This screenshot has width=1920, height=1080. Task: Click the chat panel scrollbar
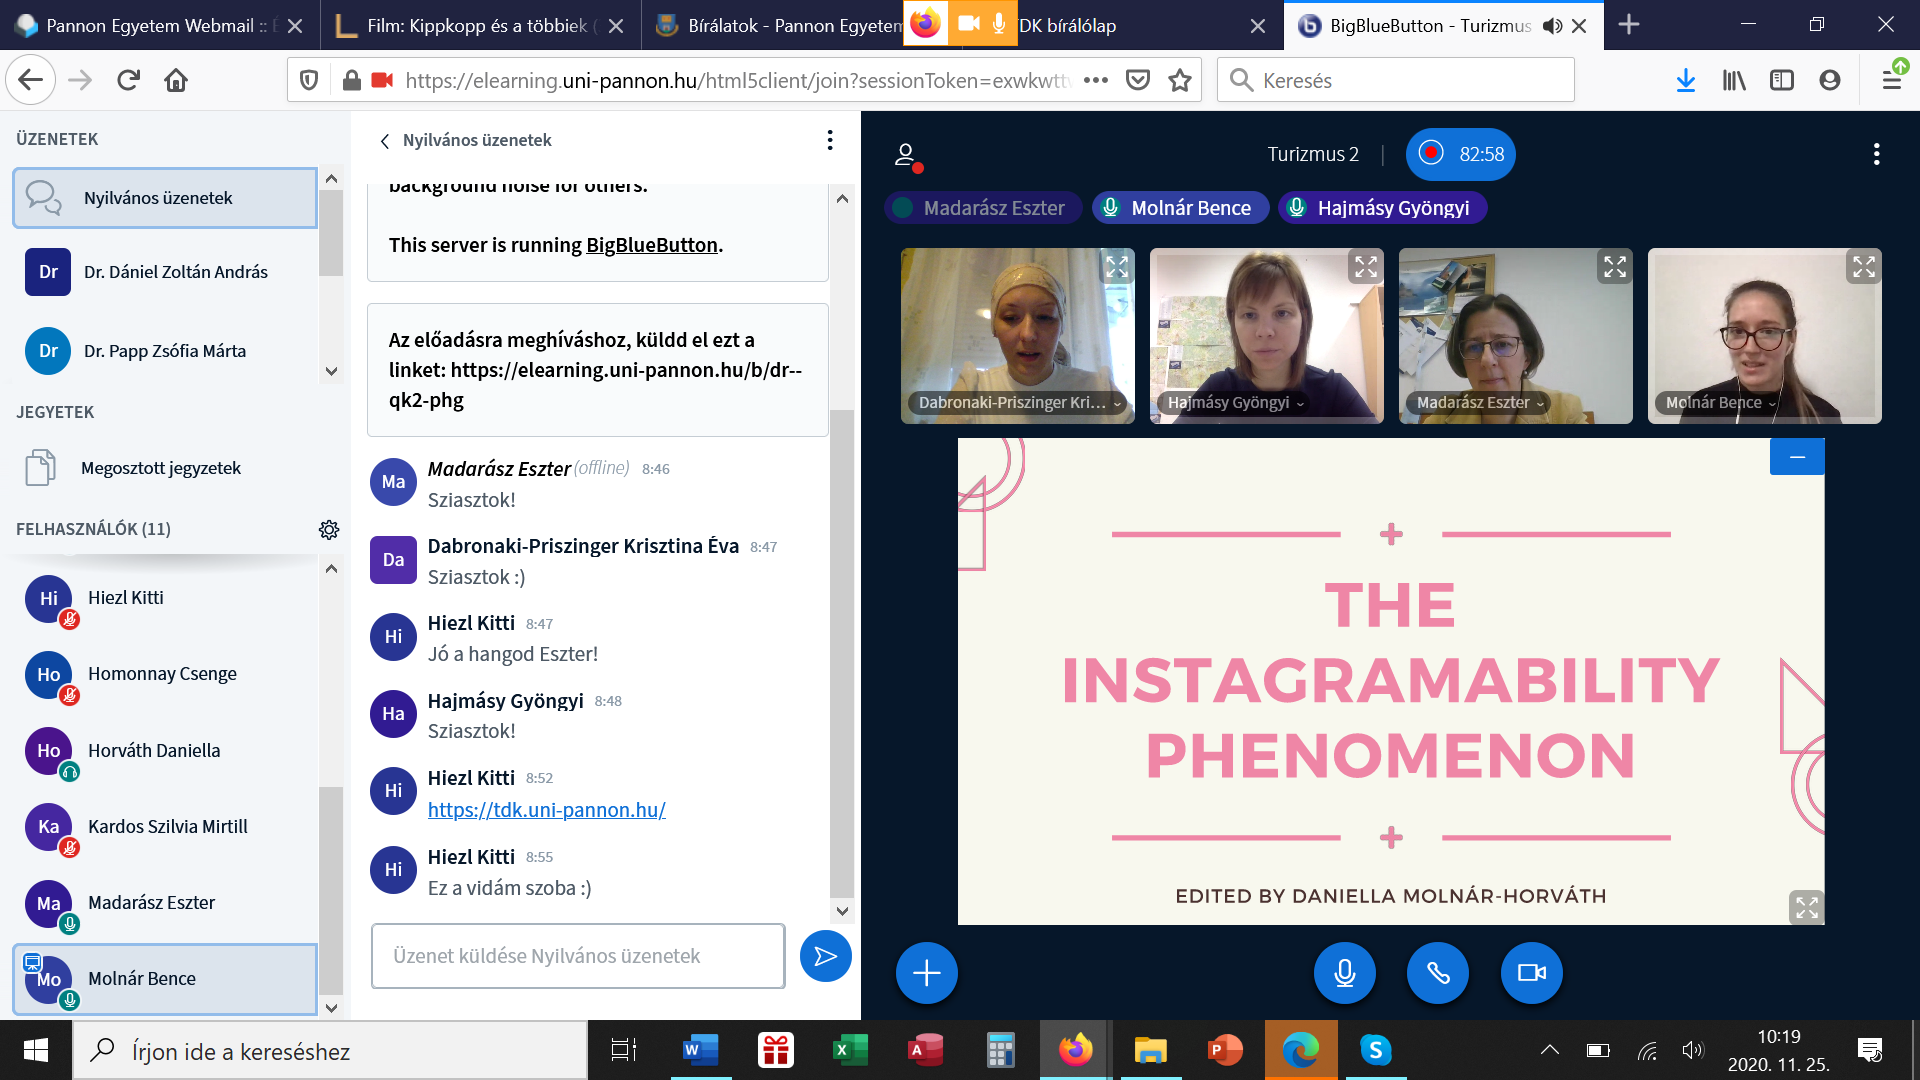(x=842, y=650)
